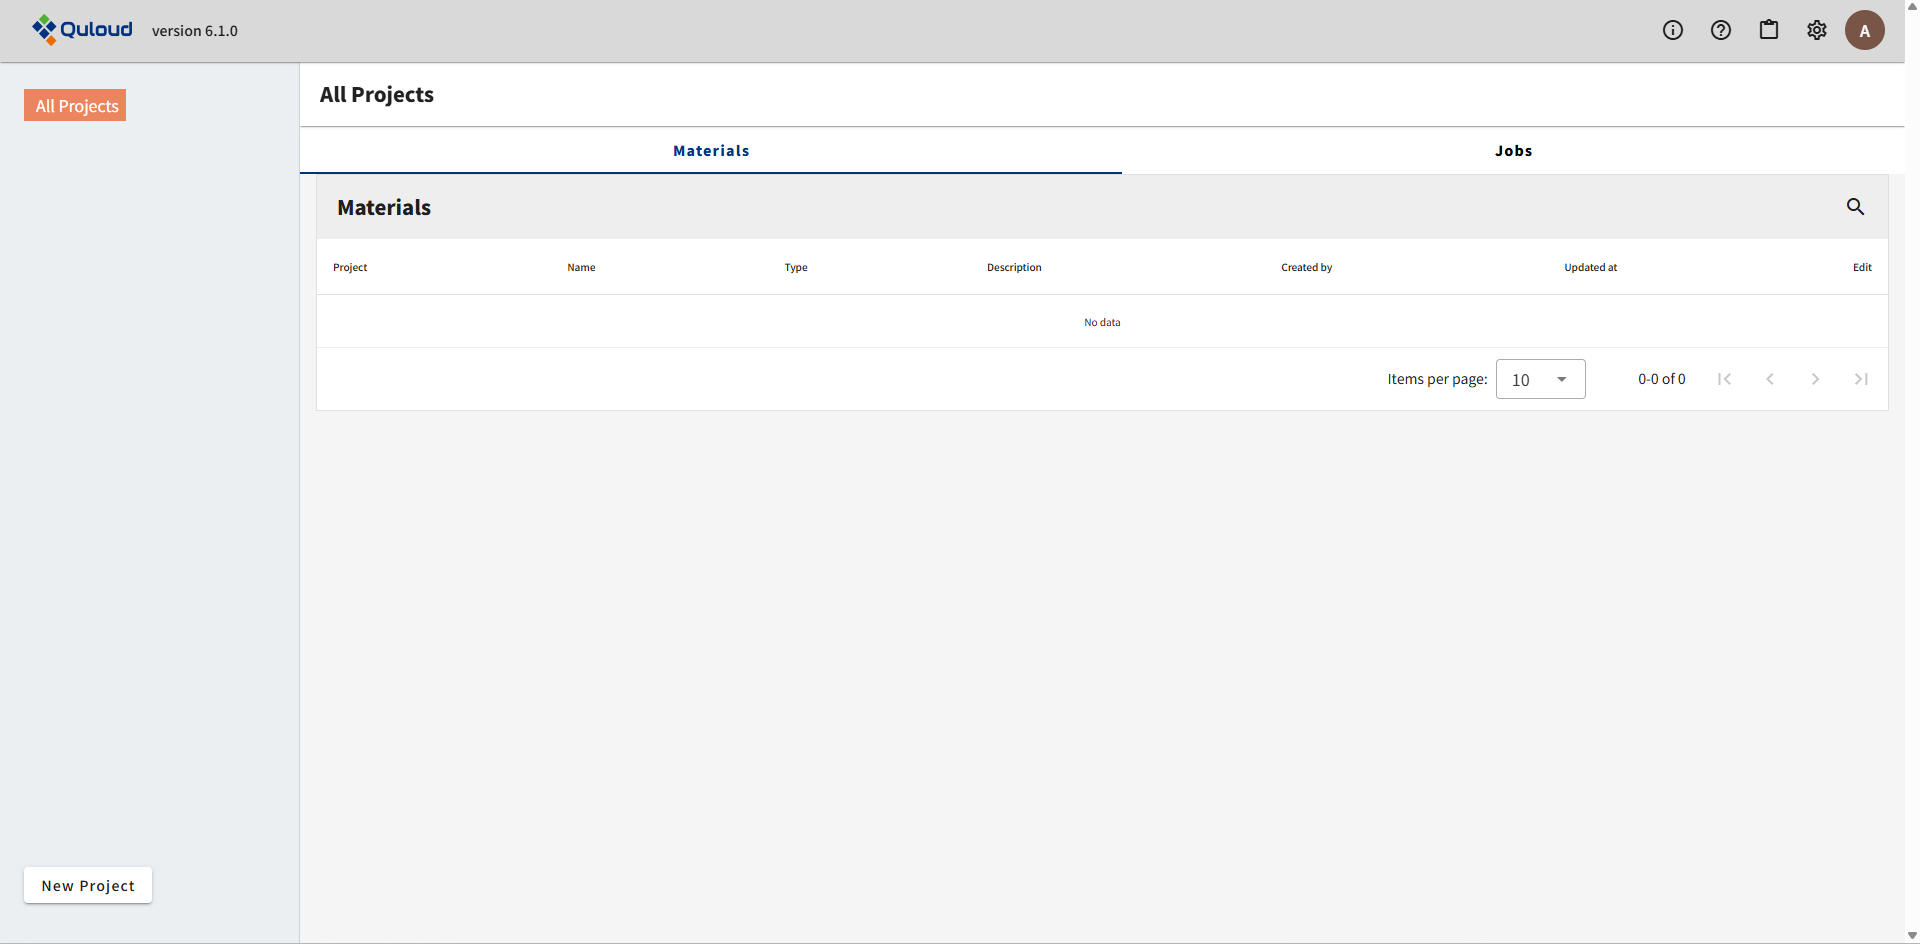Click the scrollbar down arrow

[1912, 936]
